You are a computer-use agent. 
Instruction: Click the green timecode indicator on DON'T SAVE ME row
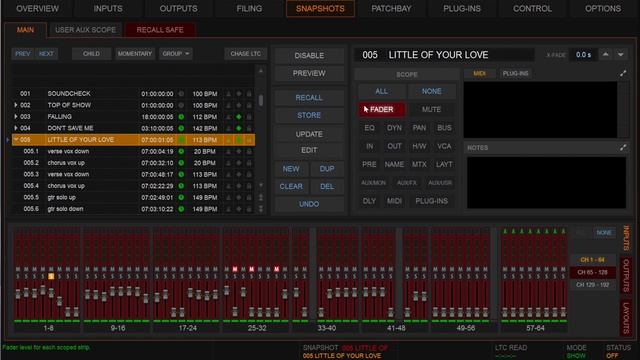coord(181,128)
